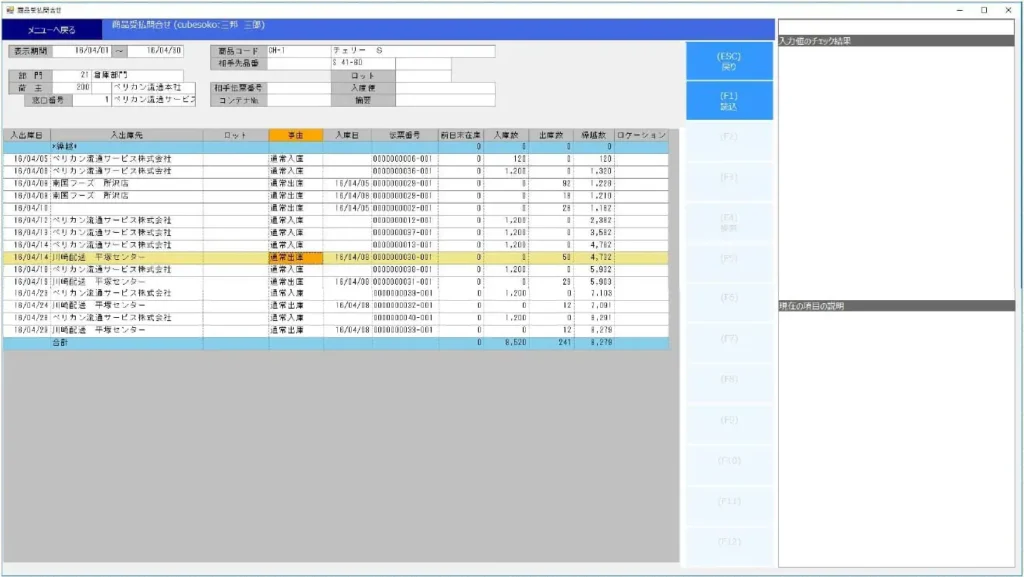Viewport: 1024px width, 577px height.
Task: Click the application icon in title bar
Action: pos(9,9)
